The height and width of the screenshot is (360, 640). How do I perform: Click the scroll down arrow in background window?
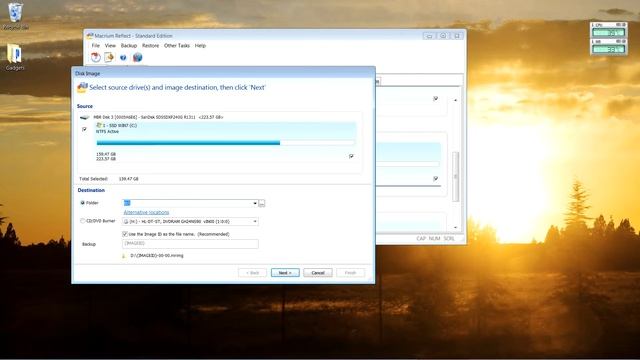(456, 227)
